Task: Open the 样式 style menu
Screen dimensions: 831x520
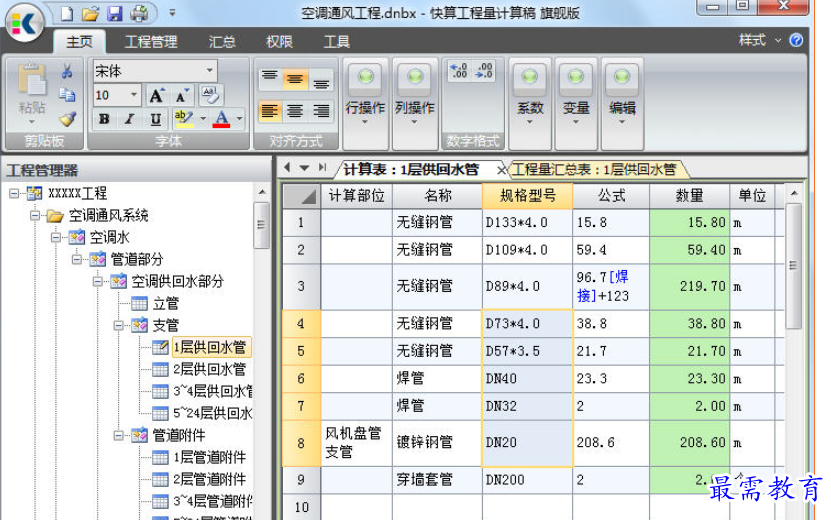Action: click(x=759, y=40)
